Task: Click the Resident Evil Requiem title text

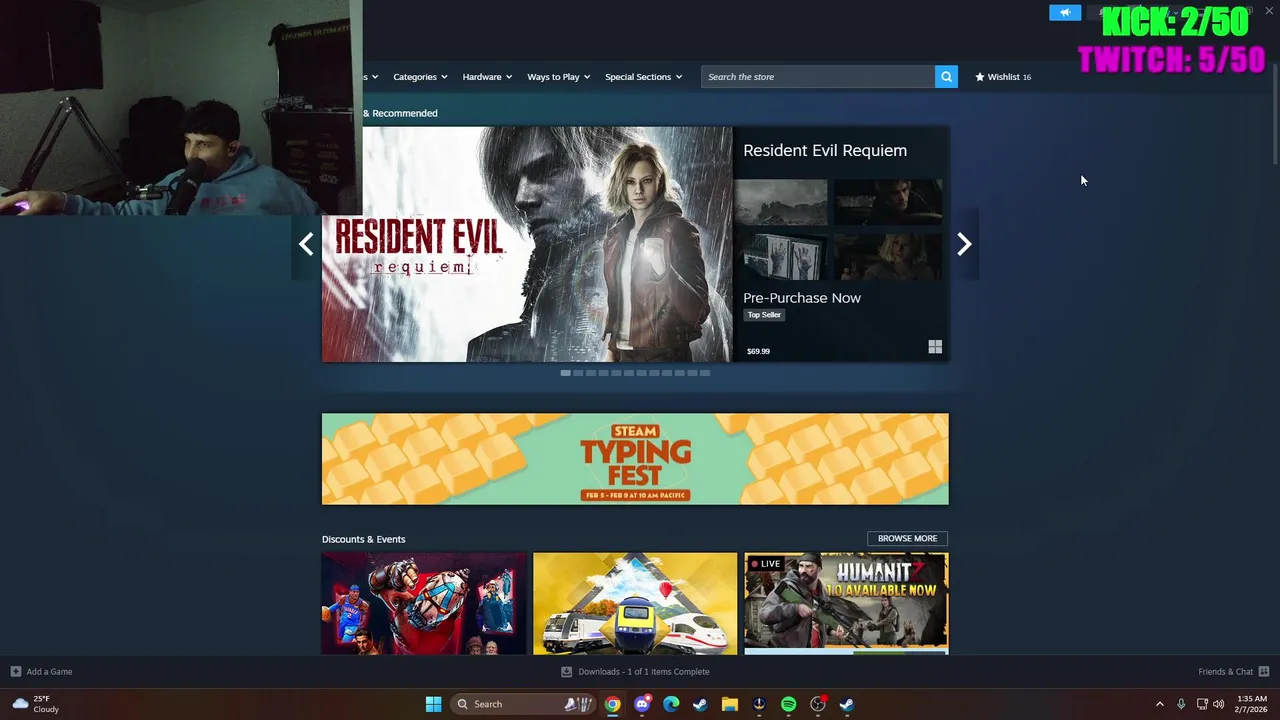Action: coord(825,150)
